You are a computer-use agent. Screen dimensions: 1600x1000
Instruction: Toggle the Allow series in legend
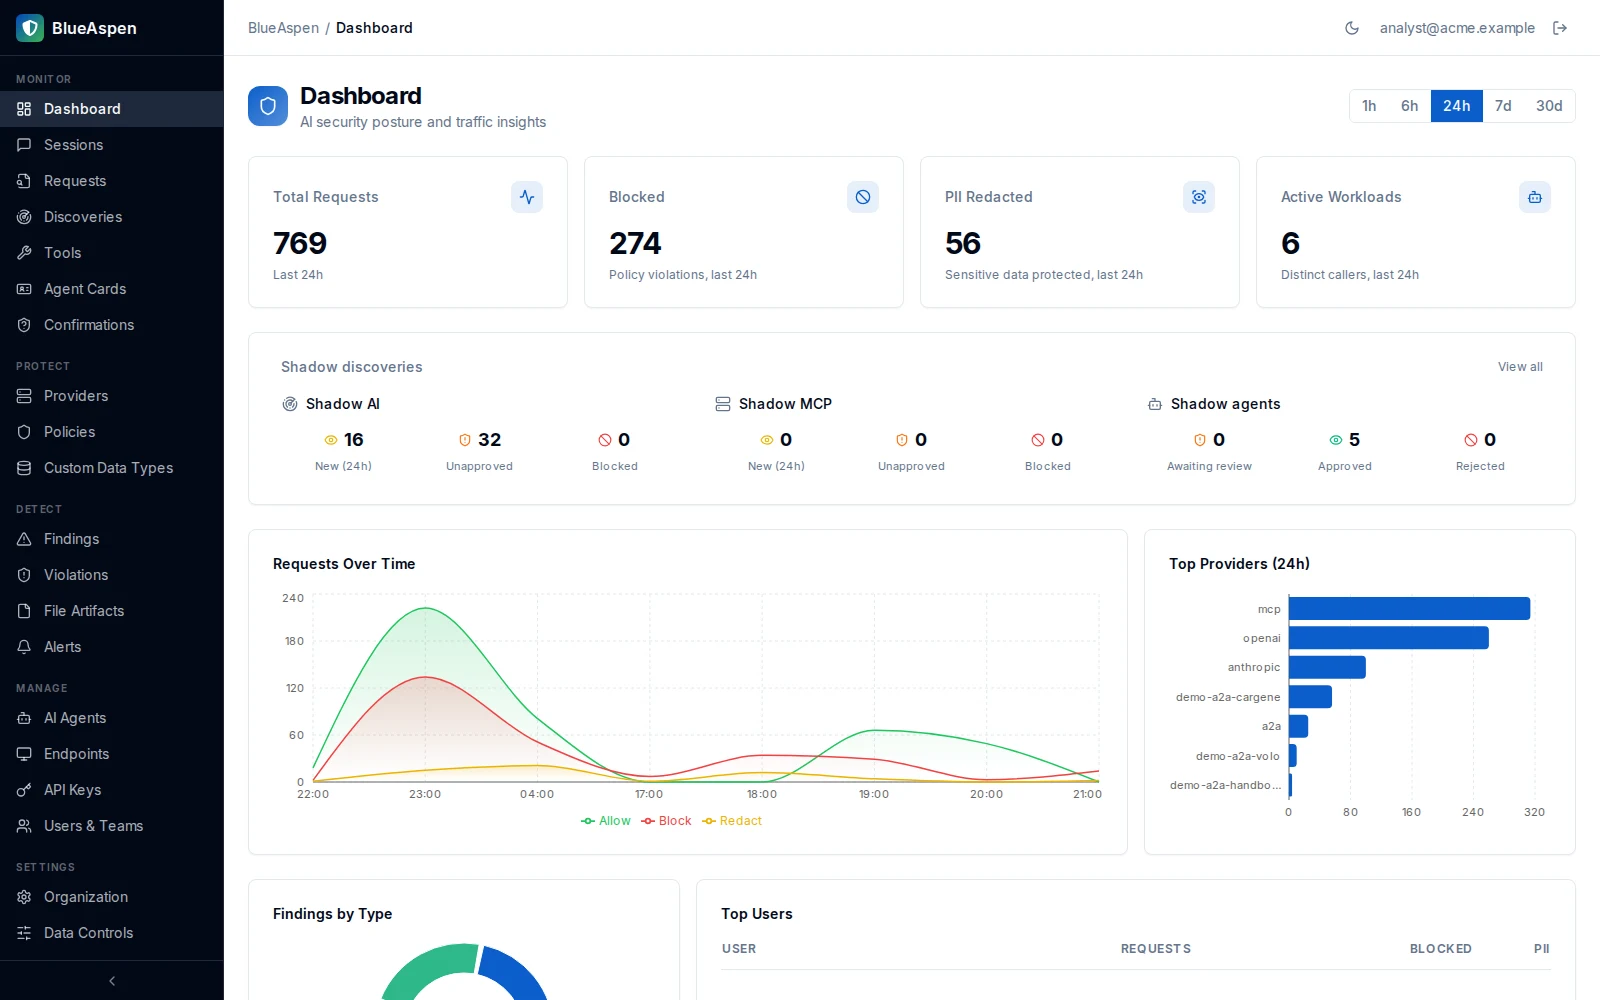coord(606,821)
